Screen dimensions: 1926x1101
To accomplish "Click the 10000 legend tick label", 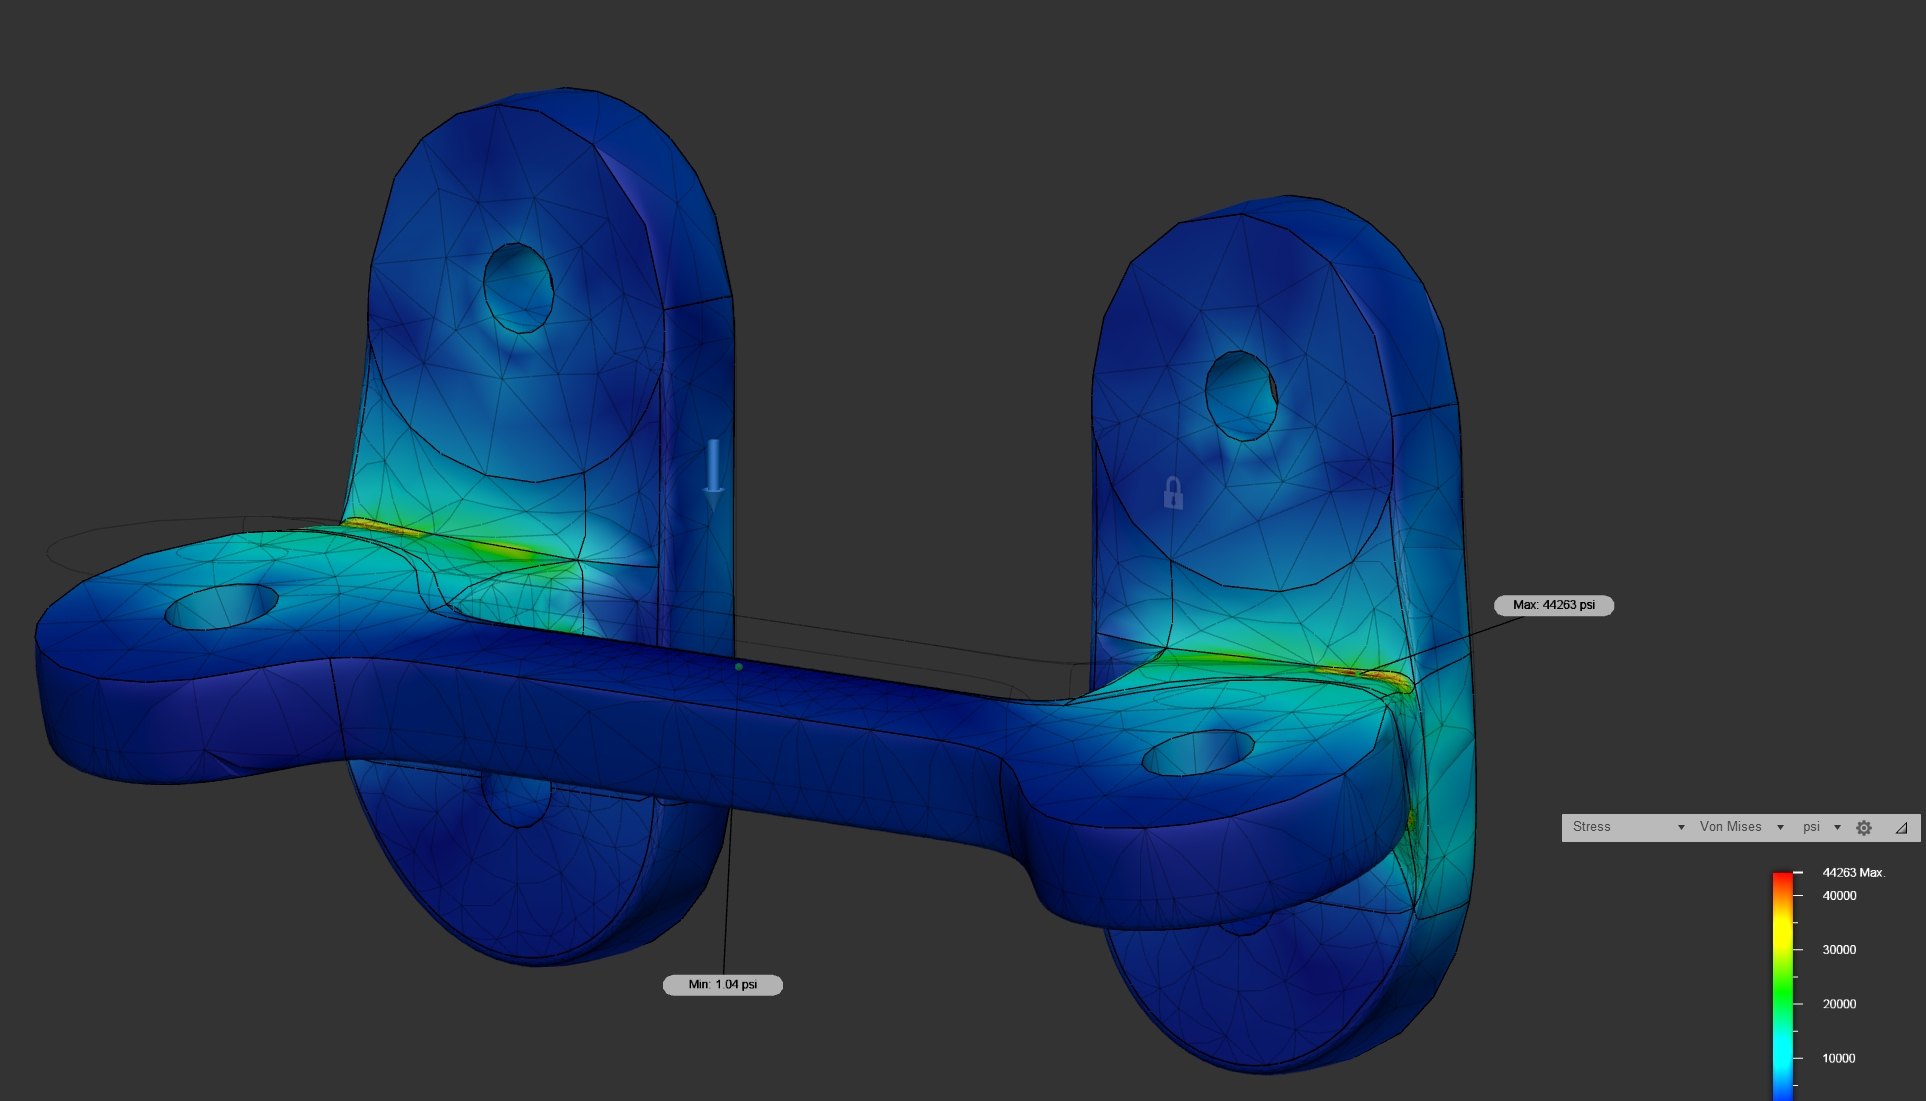I will (1838, 1058).
